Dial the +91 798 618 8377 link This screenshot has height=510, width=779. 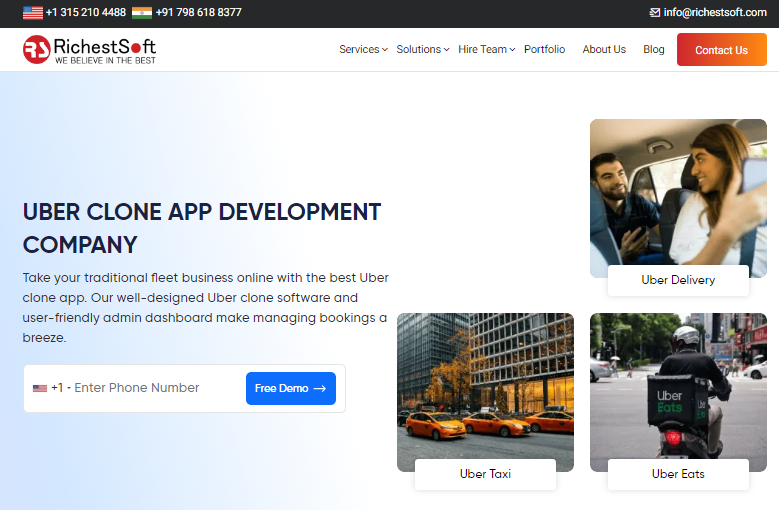[x=198, y=13]
